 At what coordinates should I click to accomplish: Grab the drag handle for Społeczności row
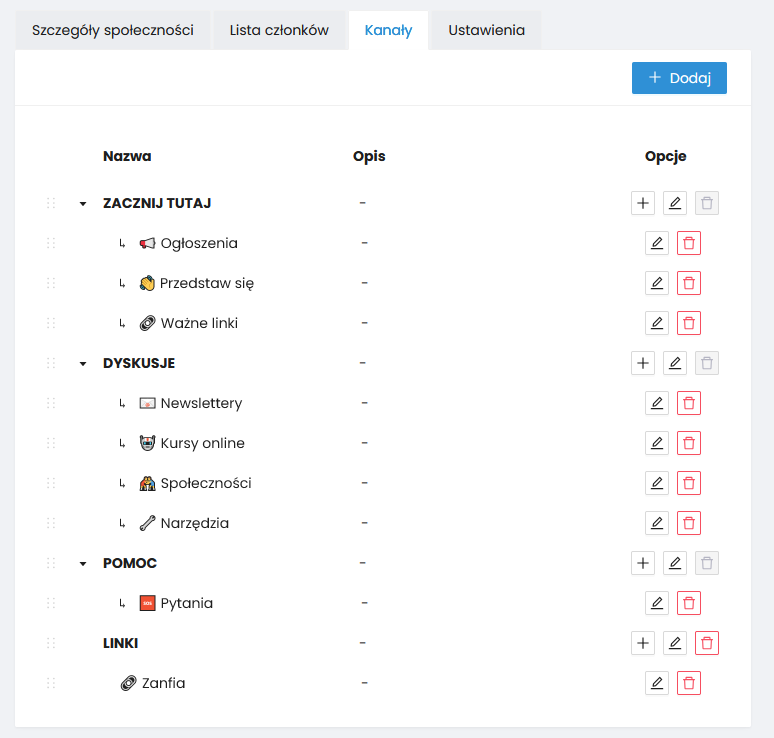tap(51, 483)
